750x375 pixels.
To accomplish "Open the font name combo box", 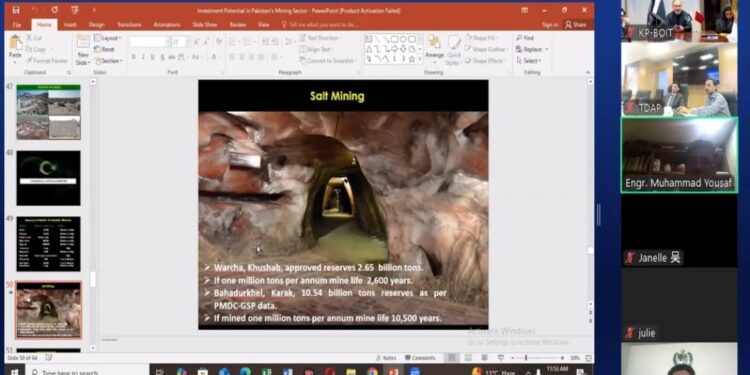I will 149,42.
